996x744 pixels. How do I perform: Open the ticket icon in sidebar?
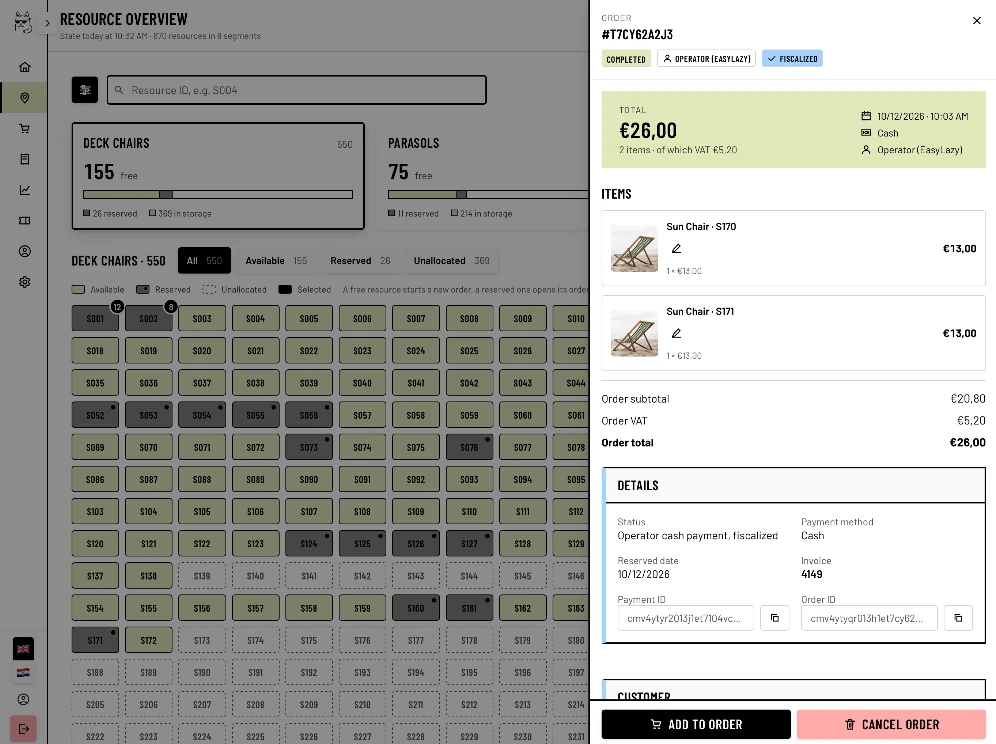pos(25,220)
